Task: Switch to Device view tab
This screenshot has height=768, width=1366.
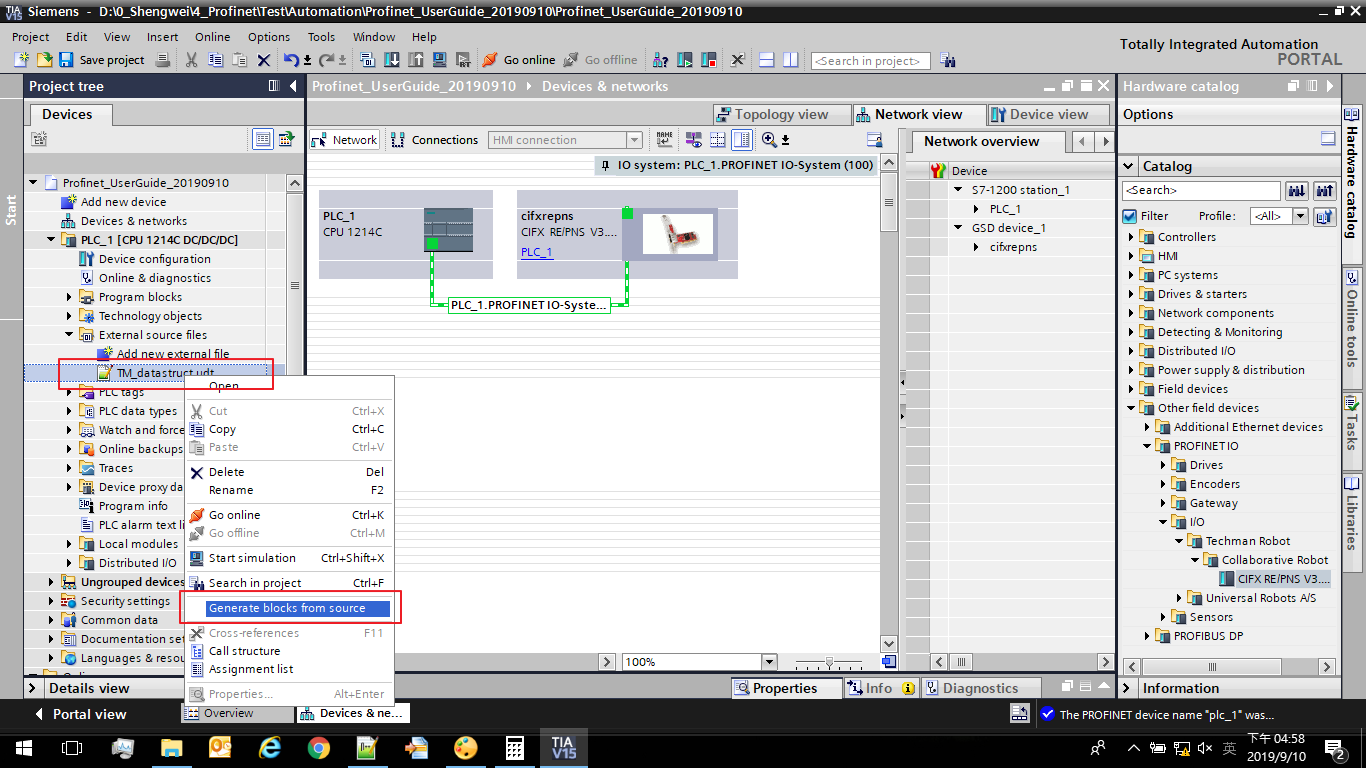Action: 1048,114
